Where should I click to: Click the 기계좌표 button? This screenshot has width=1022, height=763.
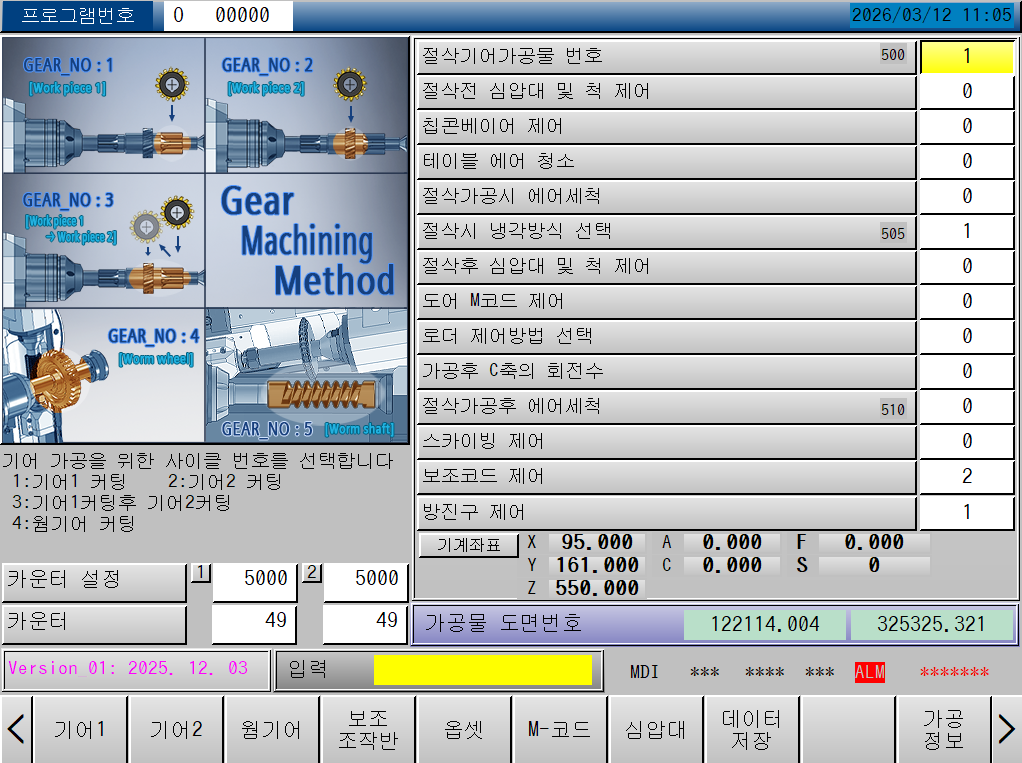pyautogui.click(x=469, y=545)
